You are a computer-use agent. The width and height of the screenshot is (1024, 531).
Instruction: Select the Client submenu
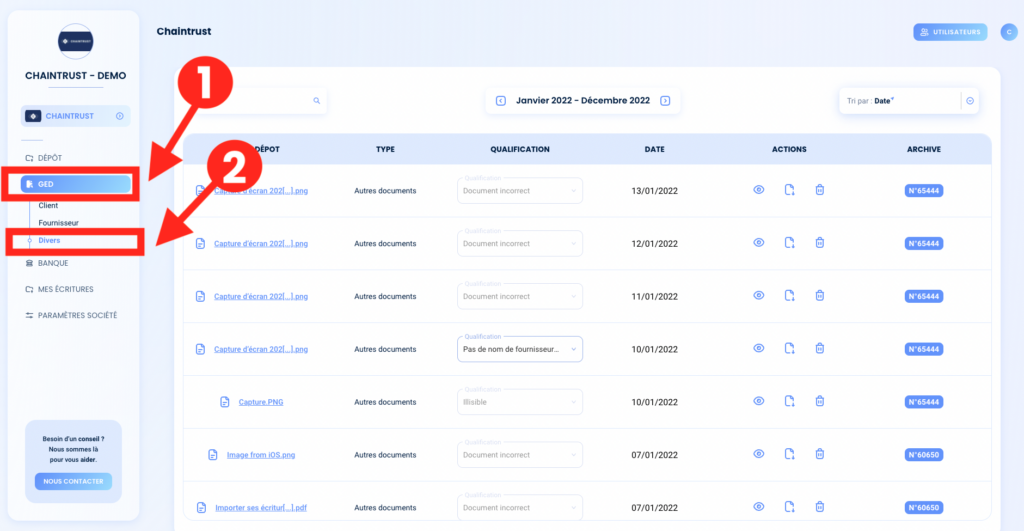(48, 205)
